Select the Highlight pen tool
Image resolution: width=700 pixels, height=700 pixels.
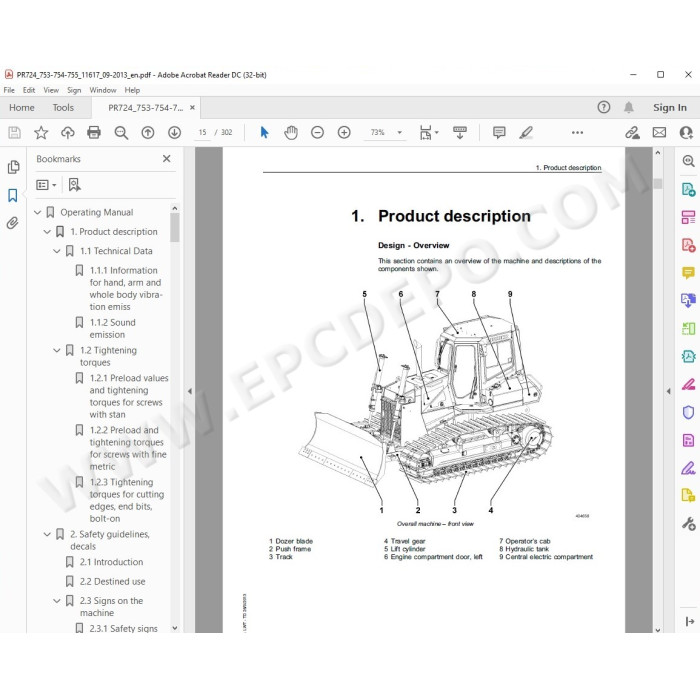pos(526,133)
